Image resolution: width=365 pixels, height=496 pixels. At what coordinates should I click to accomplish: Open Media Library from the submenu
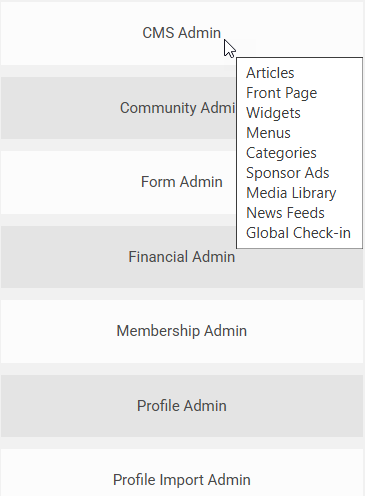(x=291, y=193)
